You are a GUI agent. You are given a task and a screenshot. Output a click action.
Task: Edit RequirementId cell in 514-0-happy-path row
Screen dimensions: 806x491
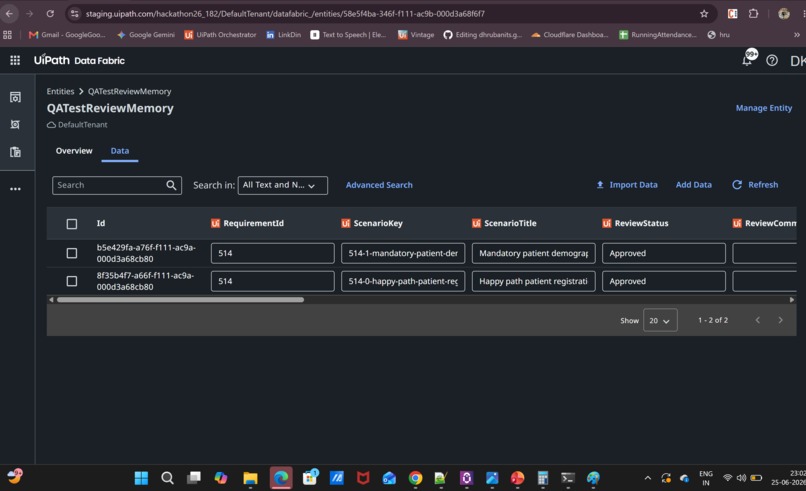tap(272, 281)
